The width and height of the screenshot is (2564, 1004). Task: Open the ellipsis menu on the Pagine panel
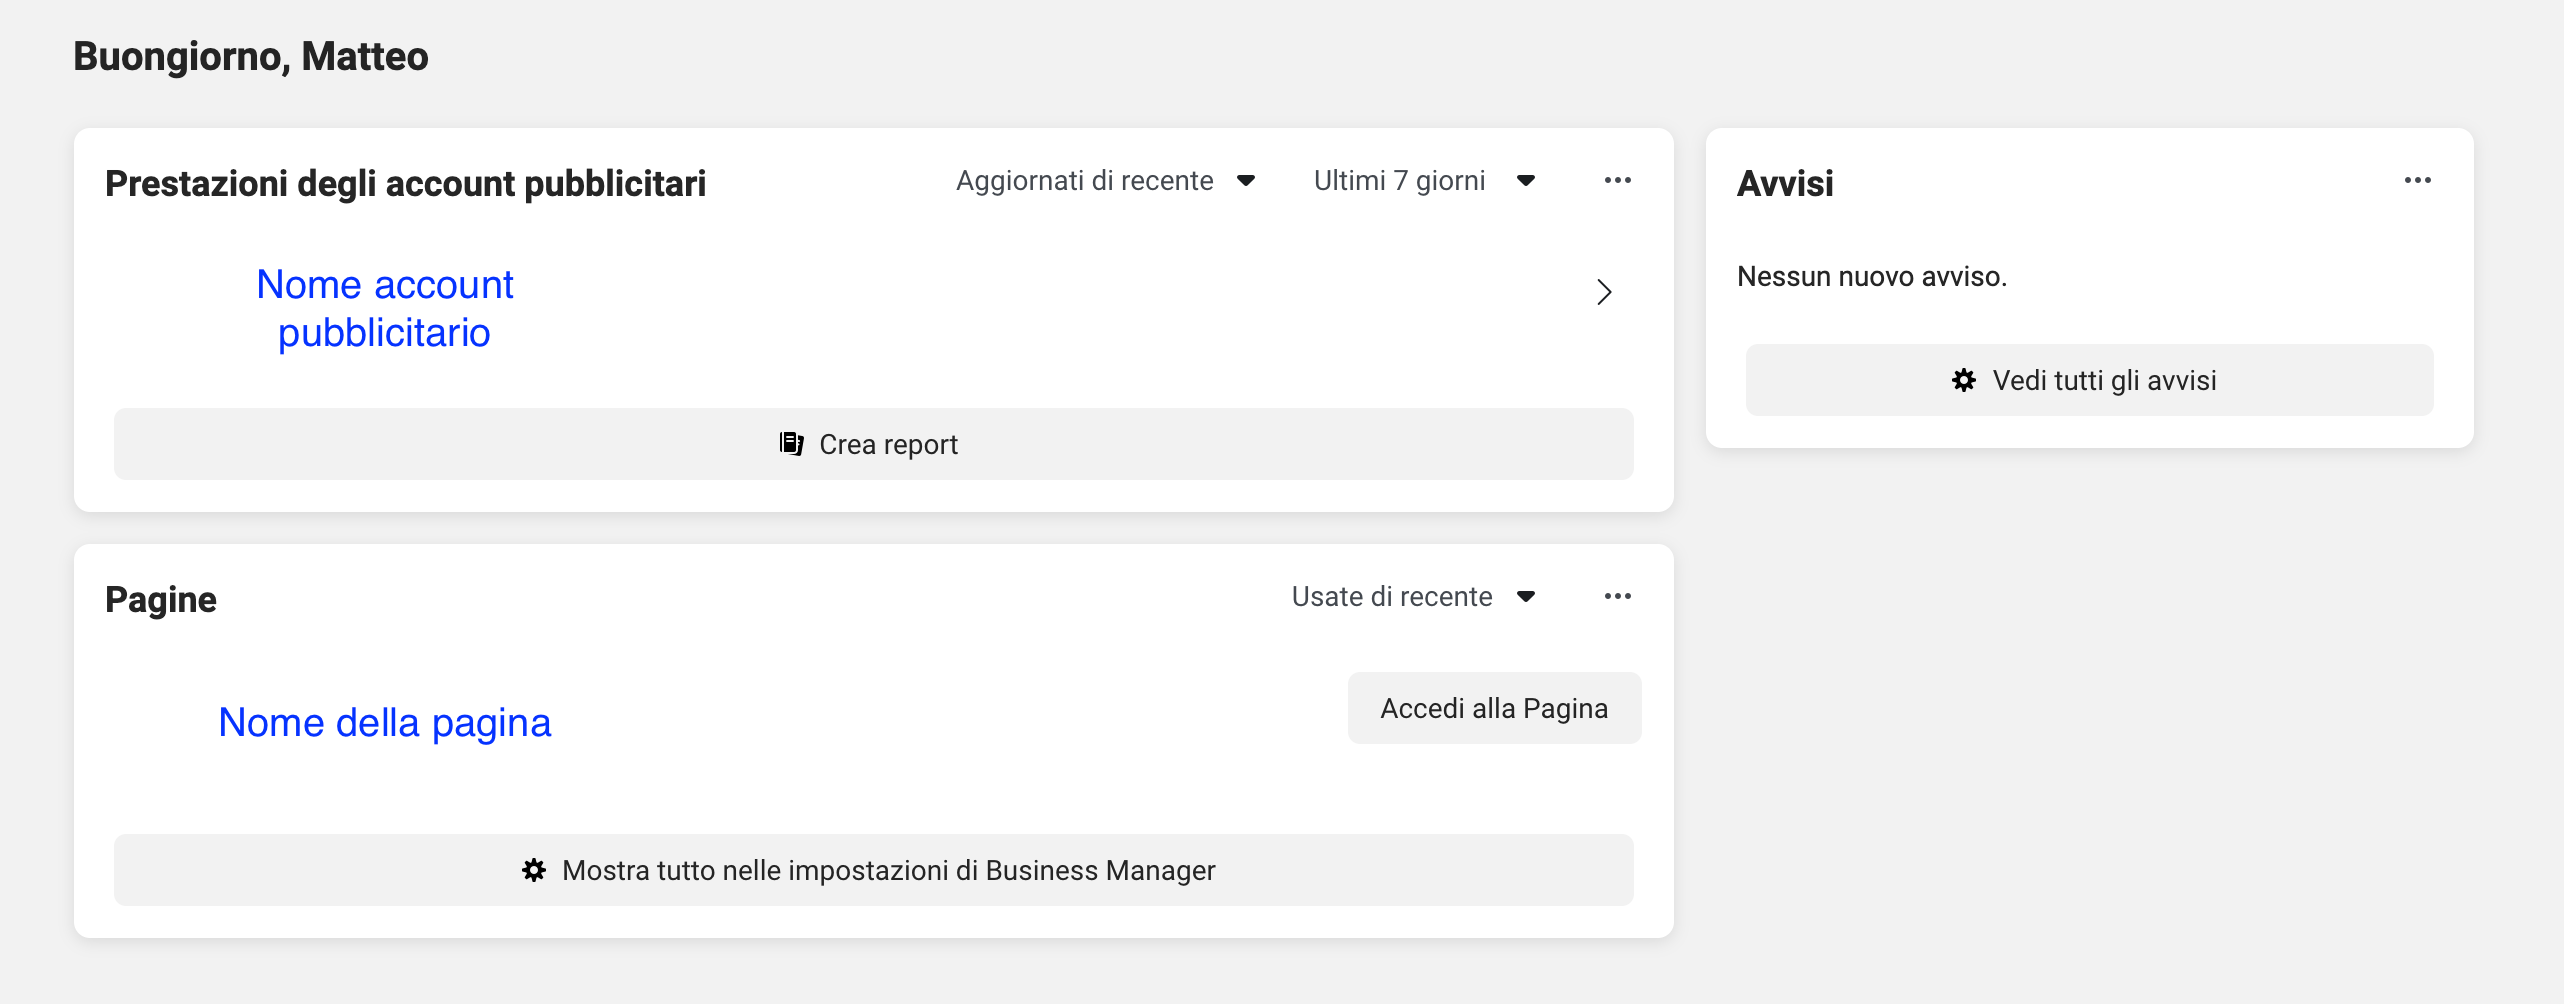click(x=1617, y=596)
